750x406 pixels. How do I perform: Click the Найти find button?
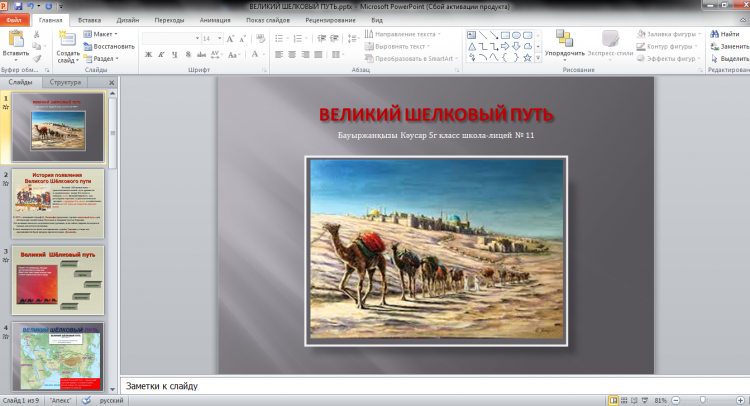[x=725, y=34]
